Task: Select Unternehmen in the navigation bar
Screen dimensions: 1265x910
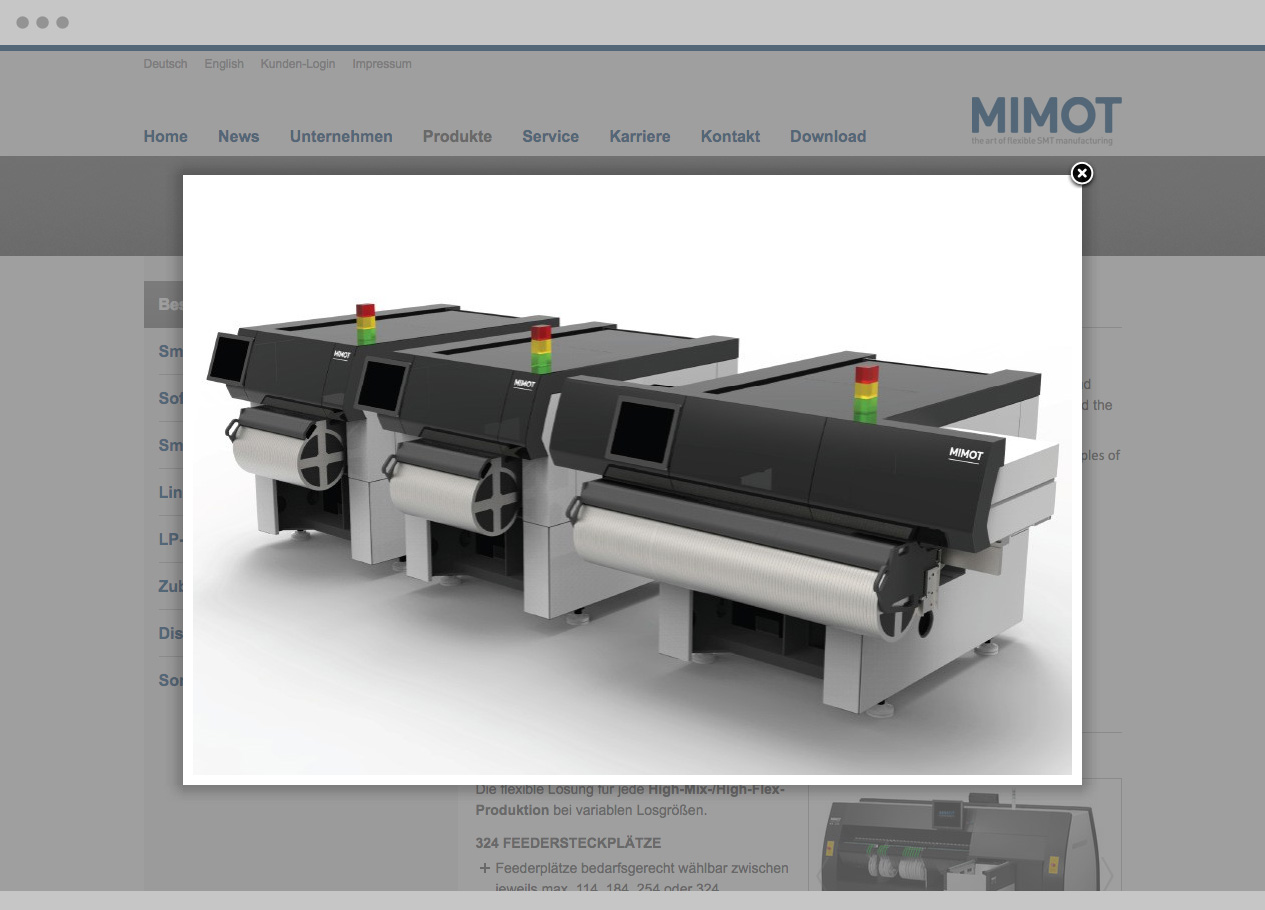Action: [x=341, y=137]
